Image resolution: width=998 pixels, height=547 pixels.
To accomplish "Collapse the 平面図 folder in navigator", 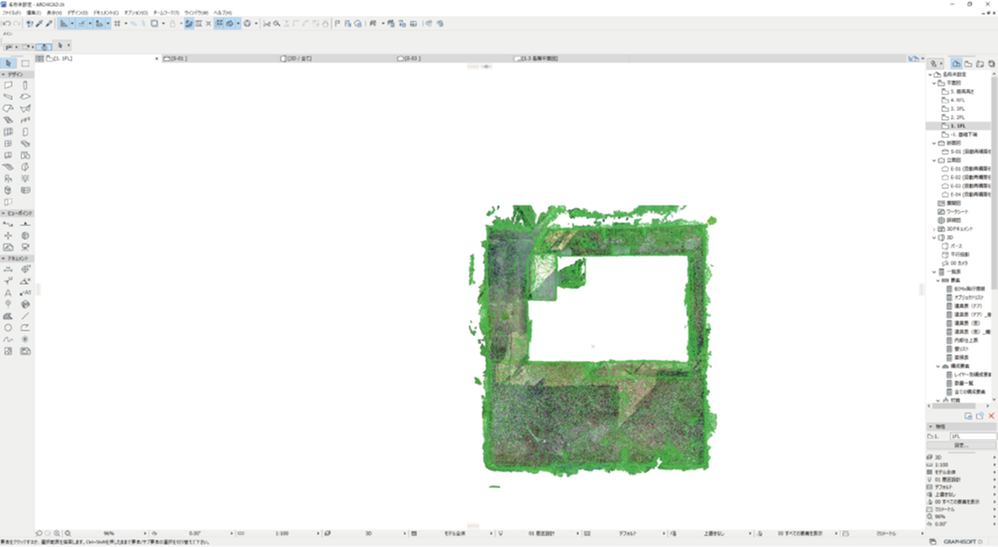I will pyautogui.click(x=934, y=83).
